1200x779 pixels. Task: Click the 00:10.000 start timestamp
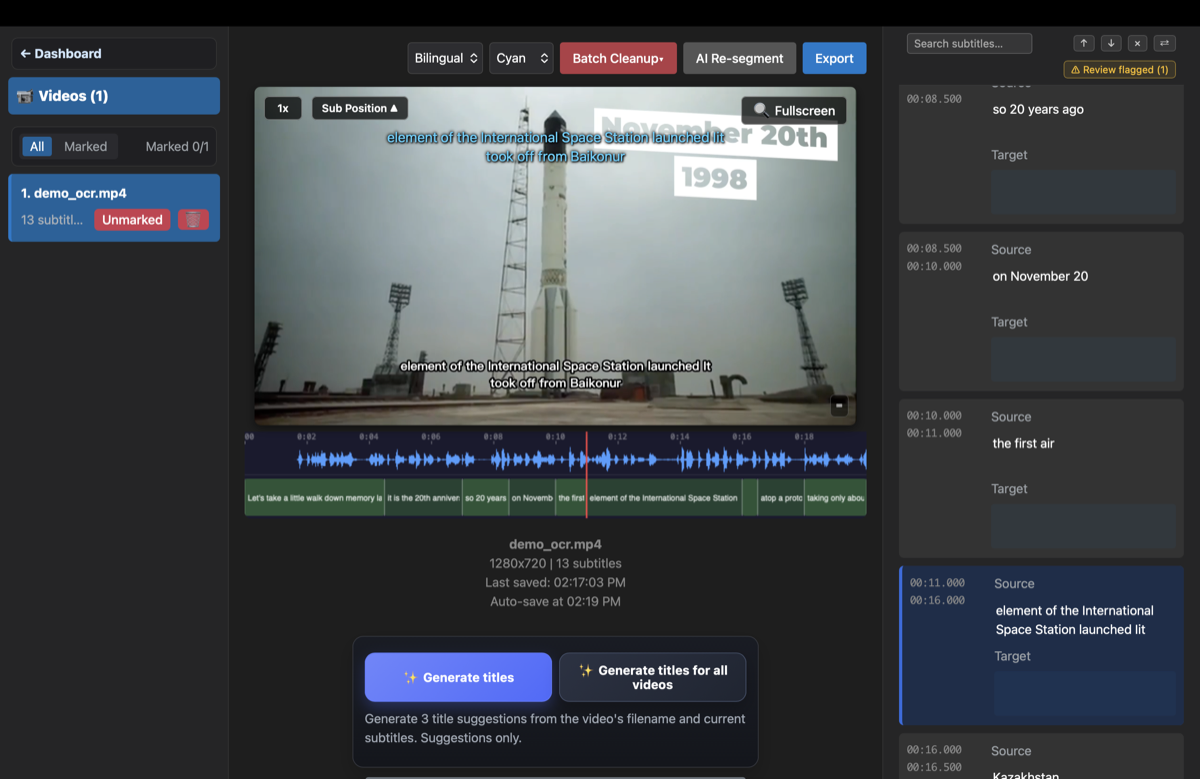point(934,415)
